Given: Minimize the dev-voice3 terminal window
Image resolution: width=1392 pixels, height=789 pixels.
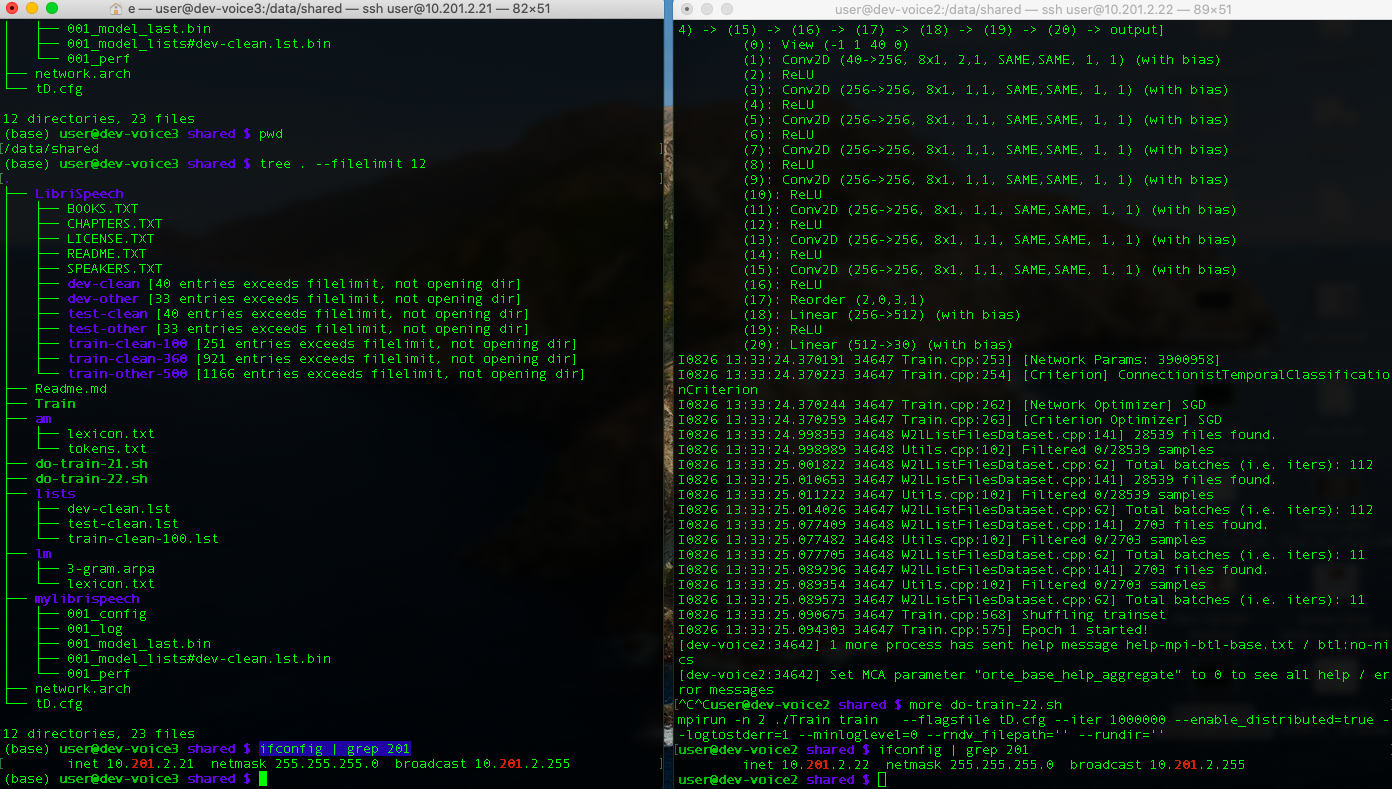Looking at the screenshot, I should point(32,8).
